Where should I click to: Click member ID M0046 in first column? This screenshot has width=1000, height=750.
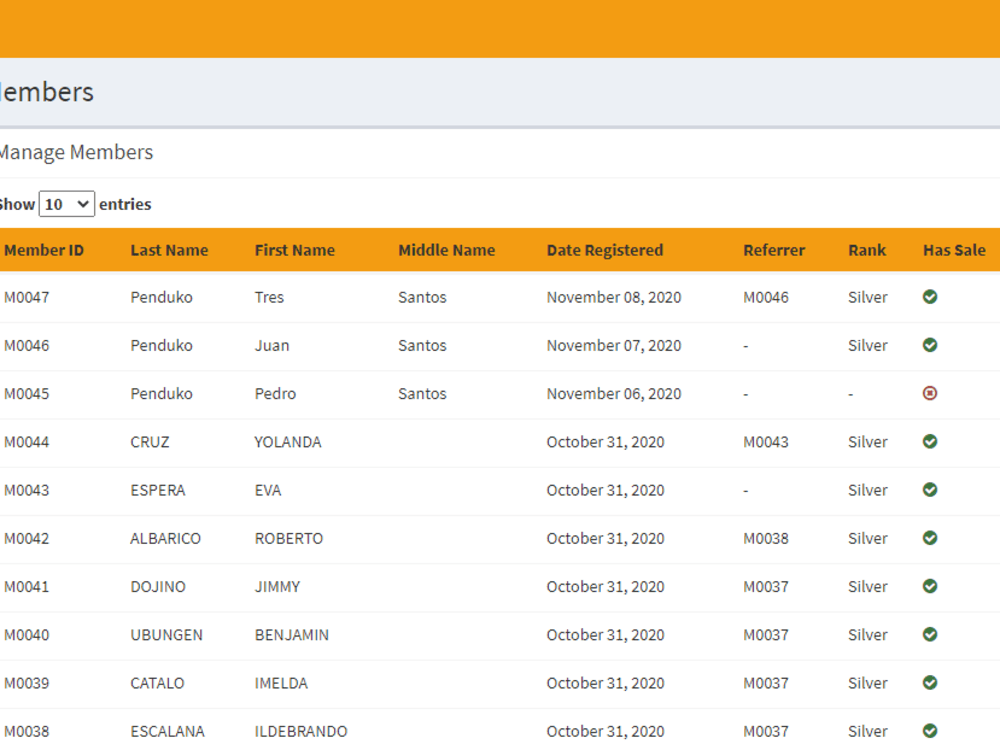(27, 346)
